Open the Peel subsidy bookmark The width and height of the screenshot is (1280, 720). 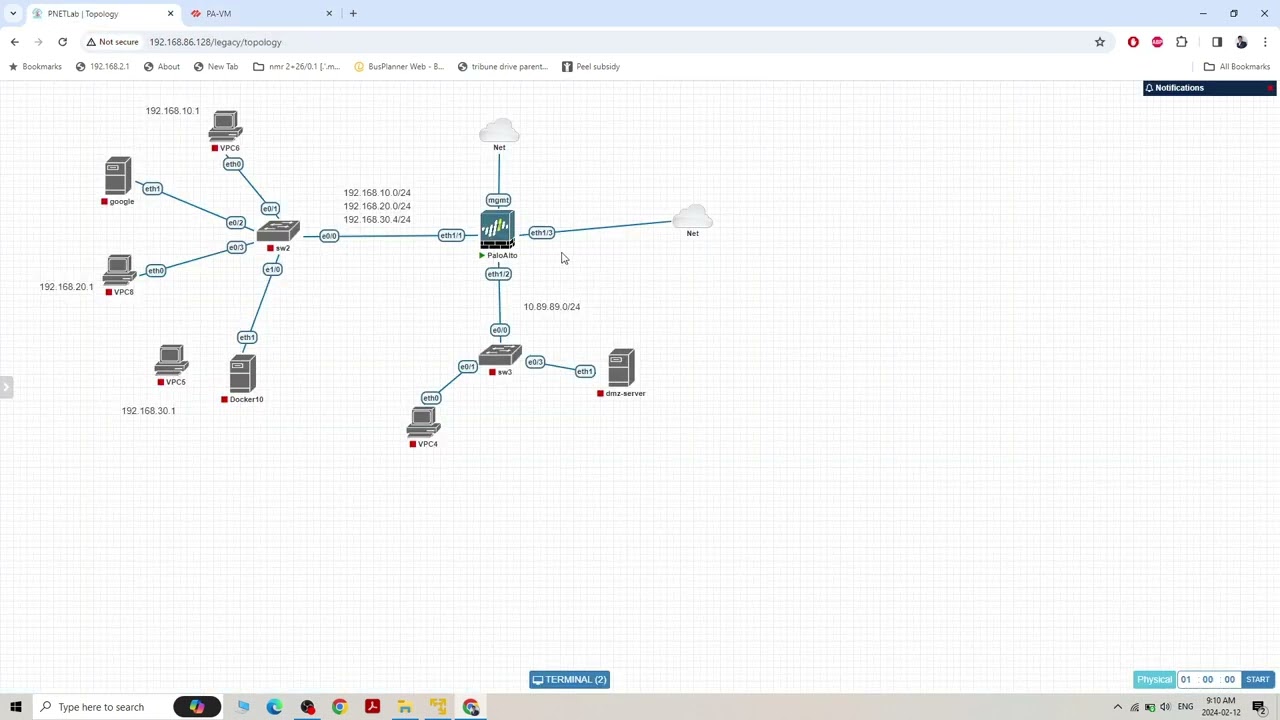(591, 67)
